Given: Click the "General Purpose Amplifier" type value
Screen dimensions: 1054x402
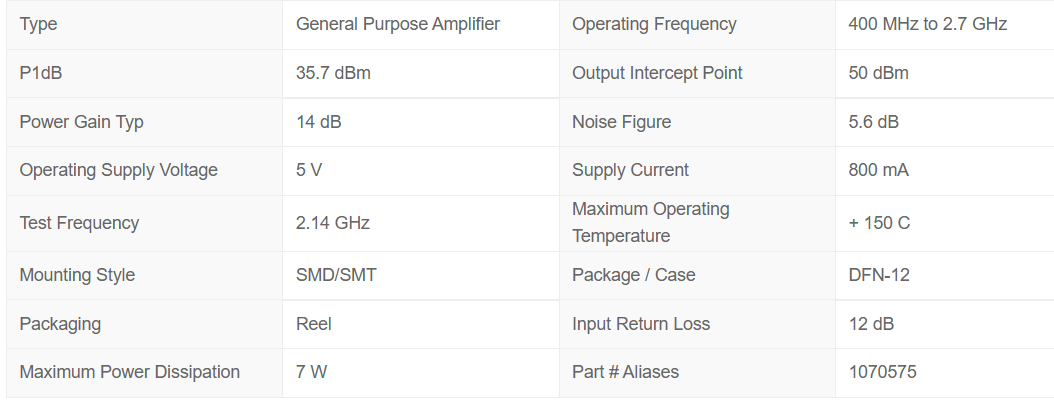Looking at the screenshot, I should point(397,24).
